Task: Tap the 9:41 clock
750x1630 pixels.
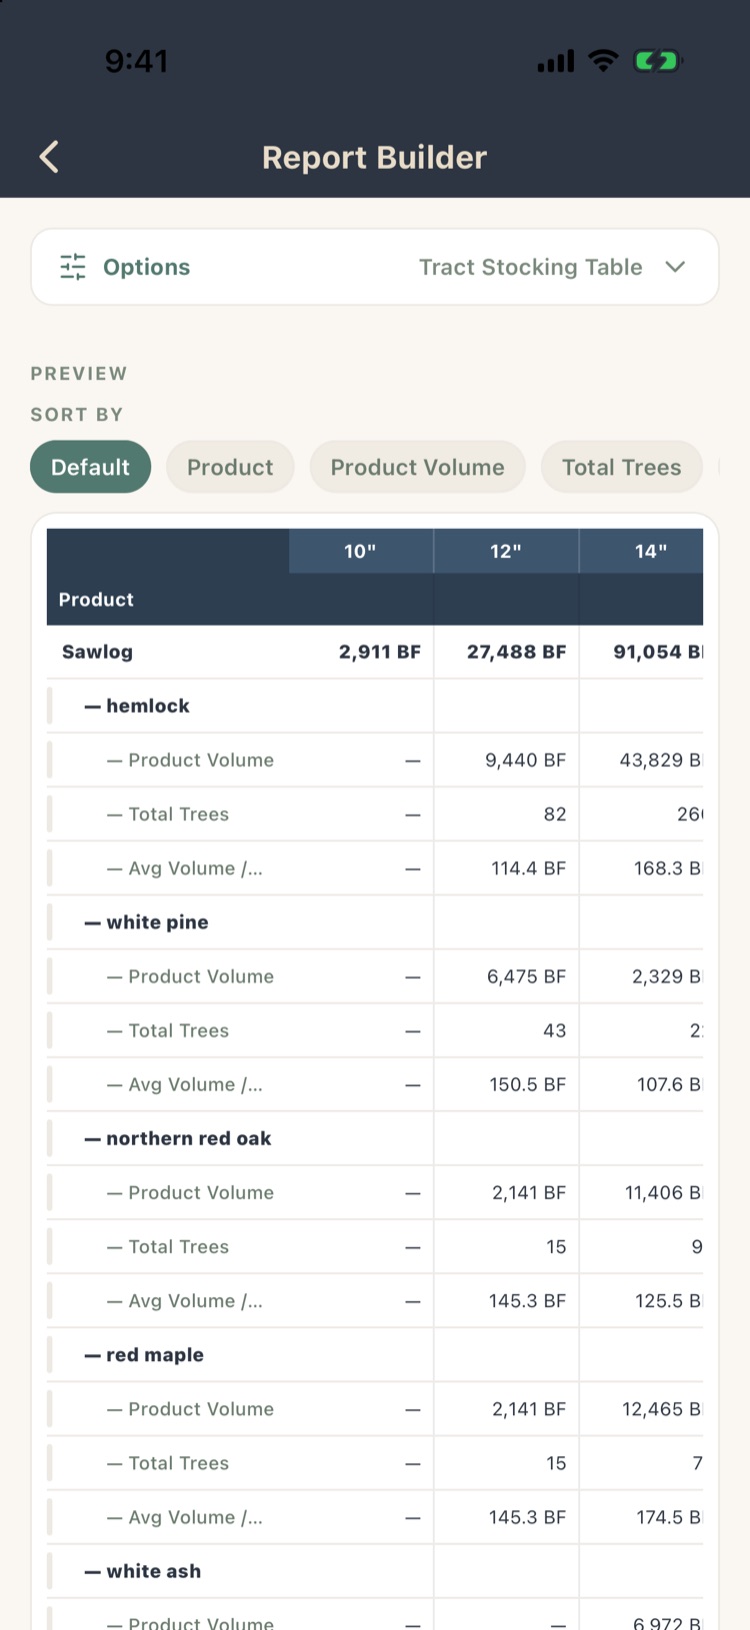Action: tap(136, 61)
